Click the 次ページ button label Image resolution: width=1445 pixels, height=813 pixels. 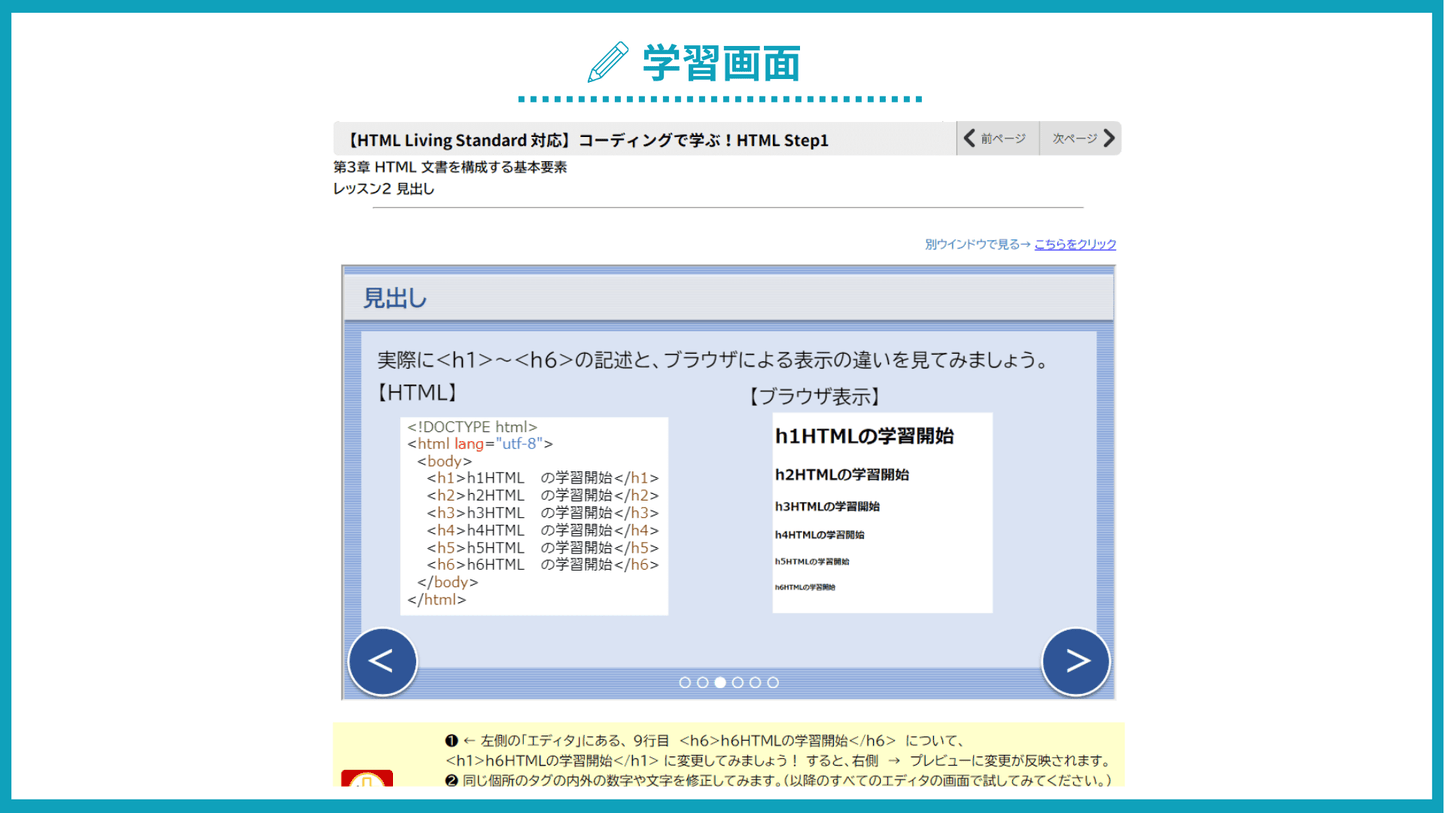coord(1074,139)
